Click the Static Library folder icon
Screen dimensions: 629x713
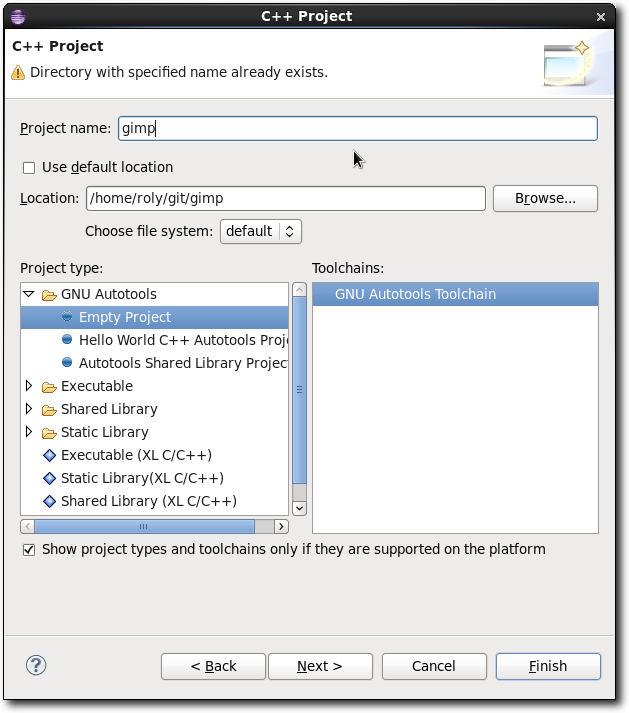pyautogui.click(x=48, y=433)
